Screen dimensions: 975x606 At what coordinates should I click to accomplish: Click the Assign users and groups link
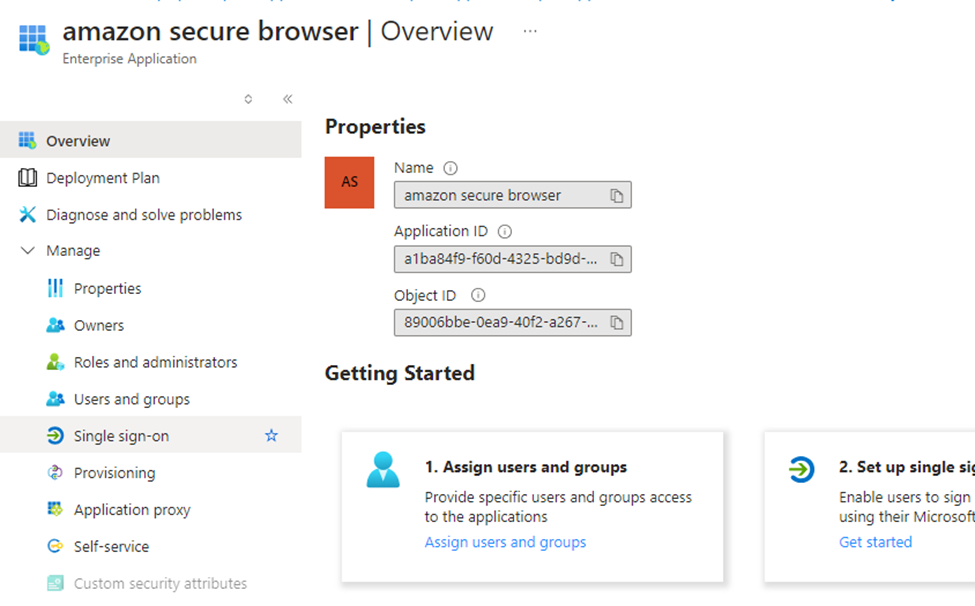(x=506, y=542)
